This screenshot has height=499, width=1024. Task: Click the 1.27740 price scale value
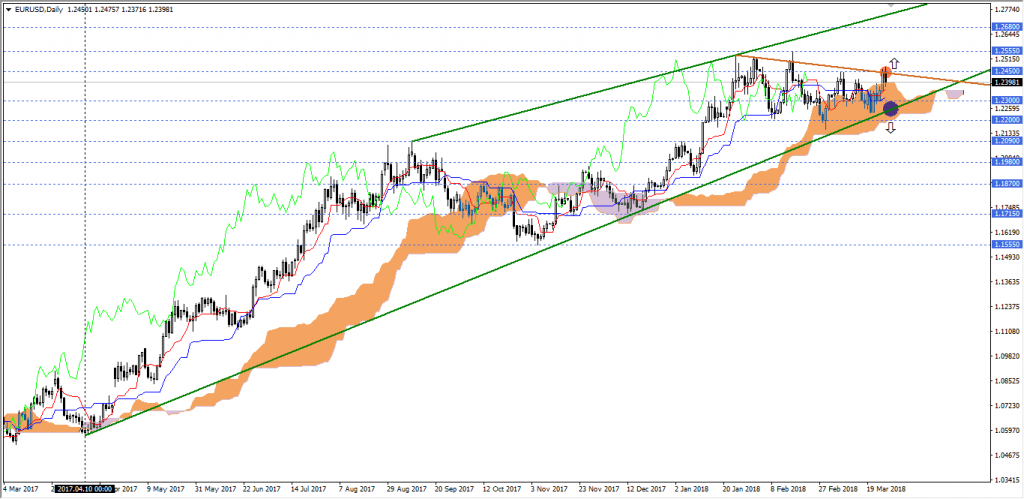(1007, 10)
